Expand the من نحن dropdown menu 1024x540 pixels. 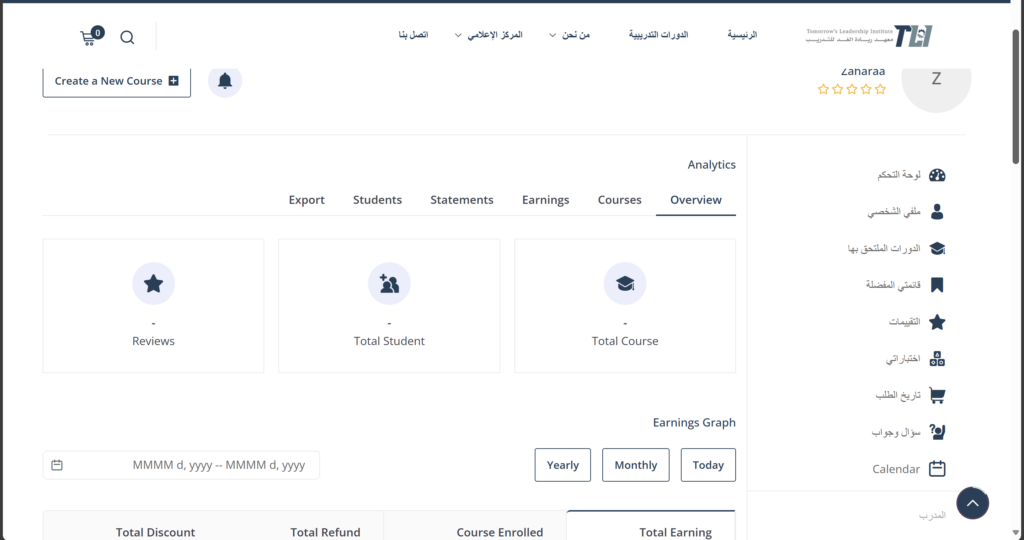pos(570,35)
